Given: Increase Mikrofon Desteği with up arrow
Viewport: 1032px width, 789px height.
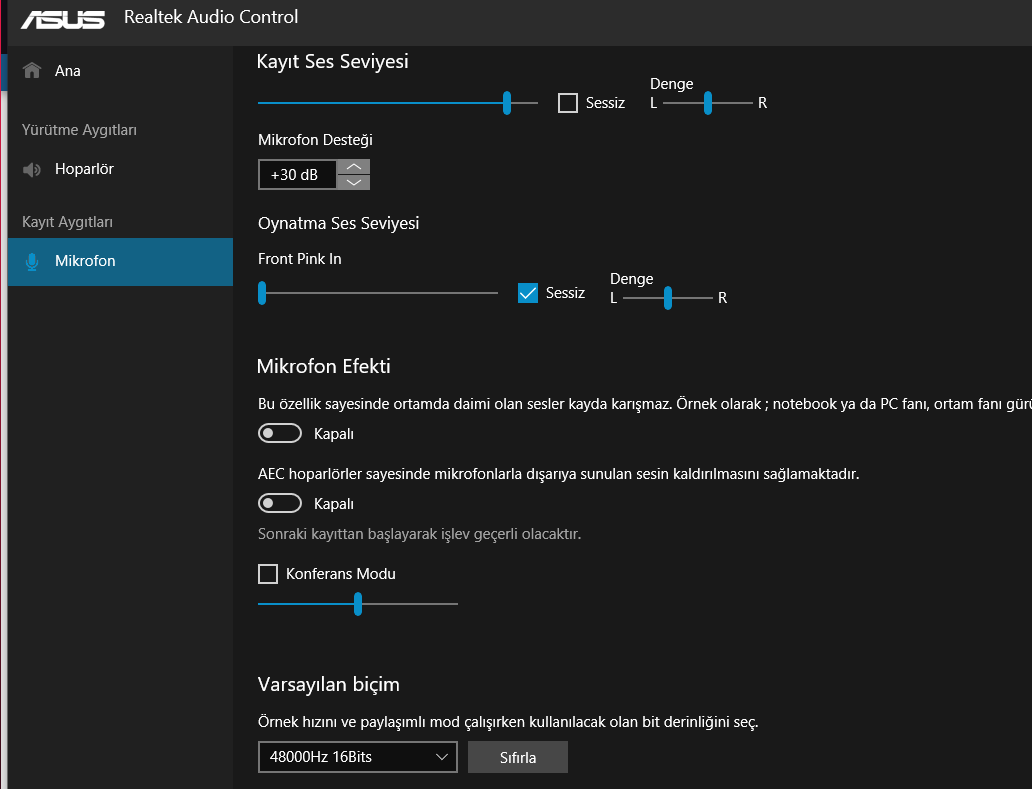Looking at the screenshot, I should click(353, 167).
